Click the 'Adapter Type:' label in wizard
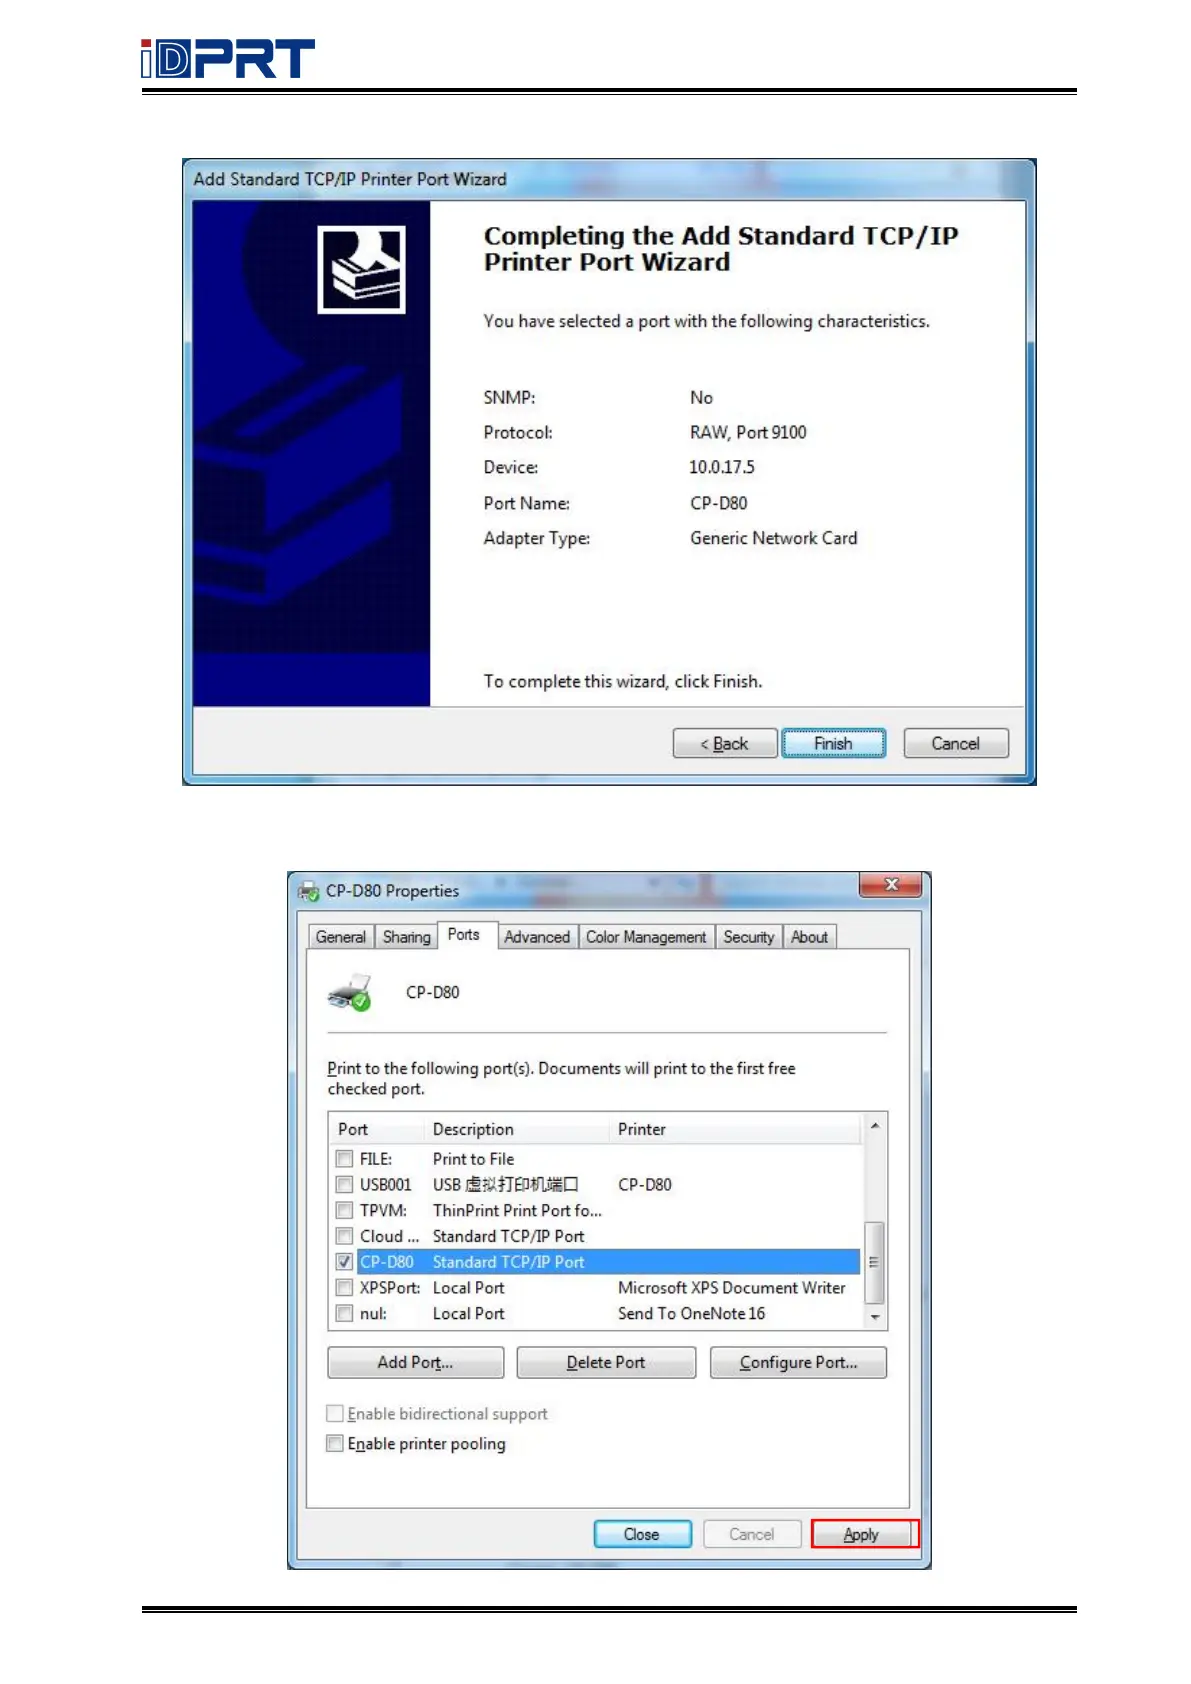Image resolution: width=1191 pixels, height=1684 pixels. coord(537,538)
